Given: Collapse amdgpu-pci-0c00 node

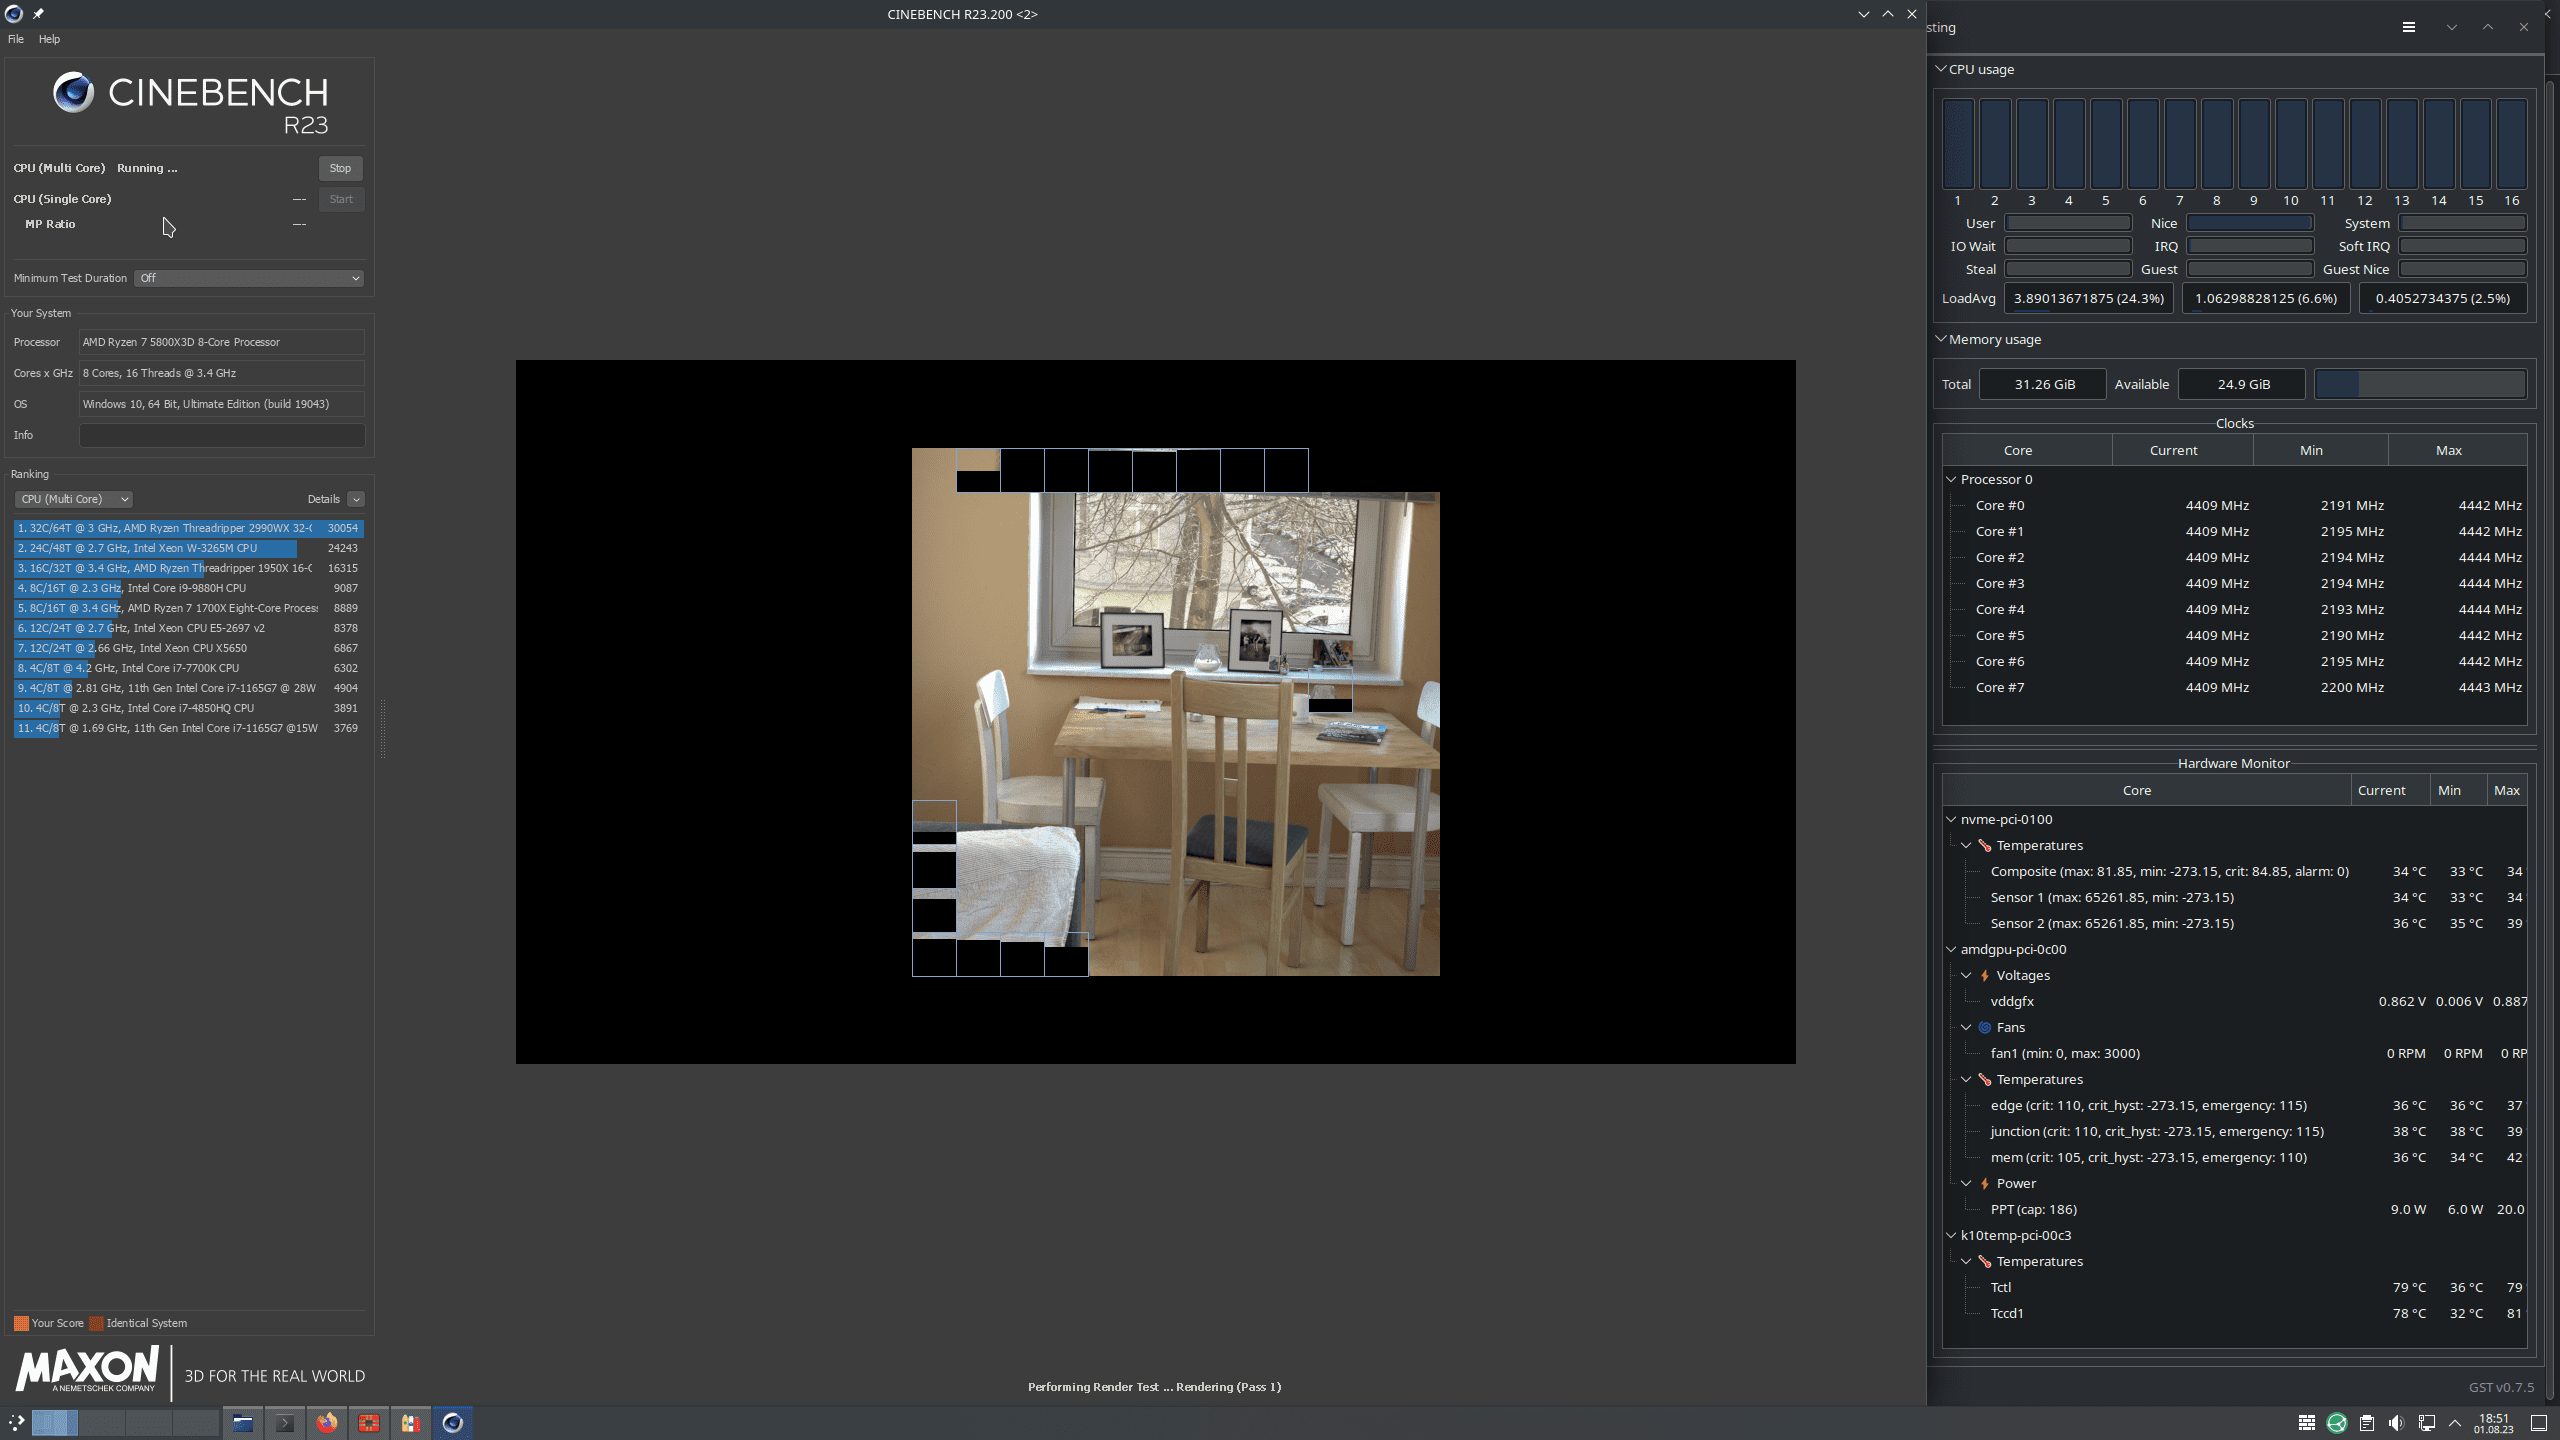Looking at the screenshot, I should tap(1951, 949).
